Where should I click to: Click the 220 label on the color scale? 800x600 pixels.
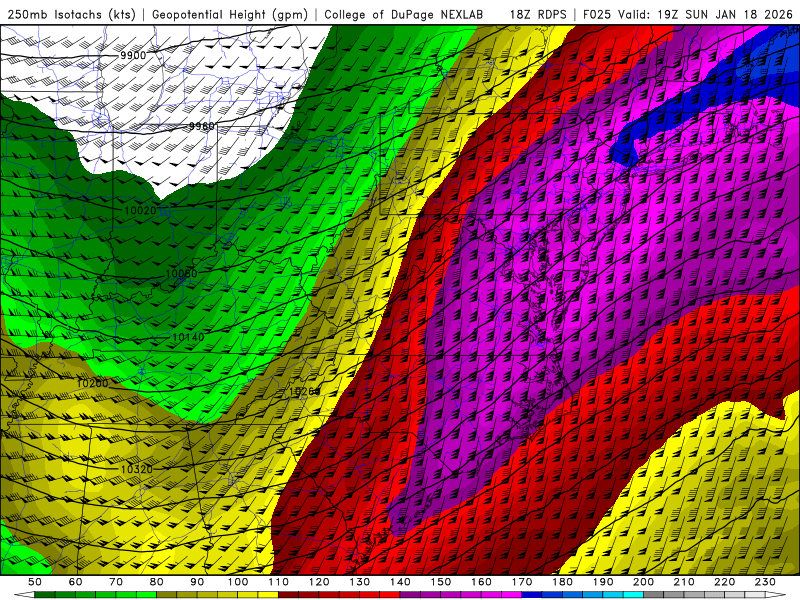pyautogui.click(x=724, y=582)
